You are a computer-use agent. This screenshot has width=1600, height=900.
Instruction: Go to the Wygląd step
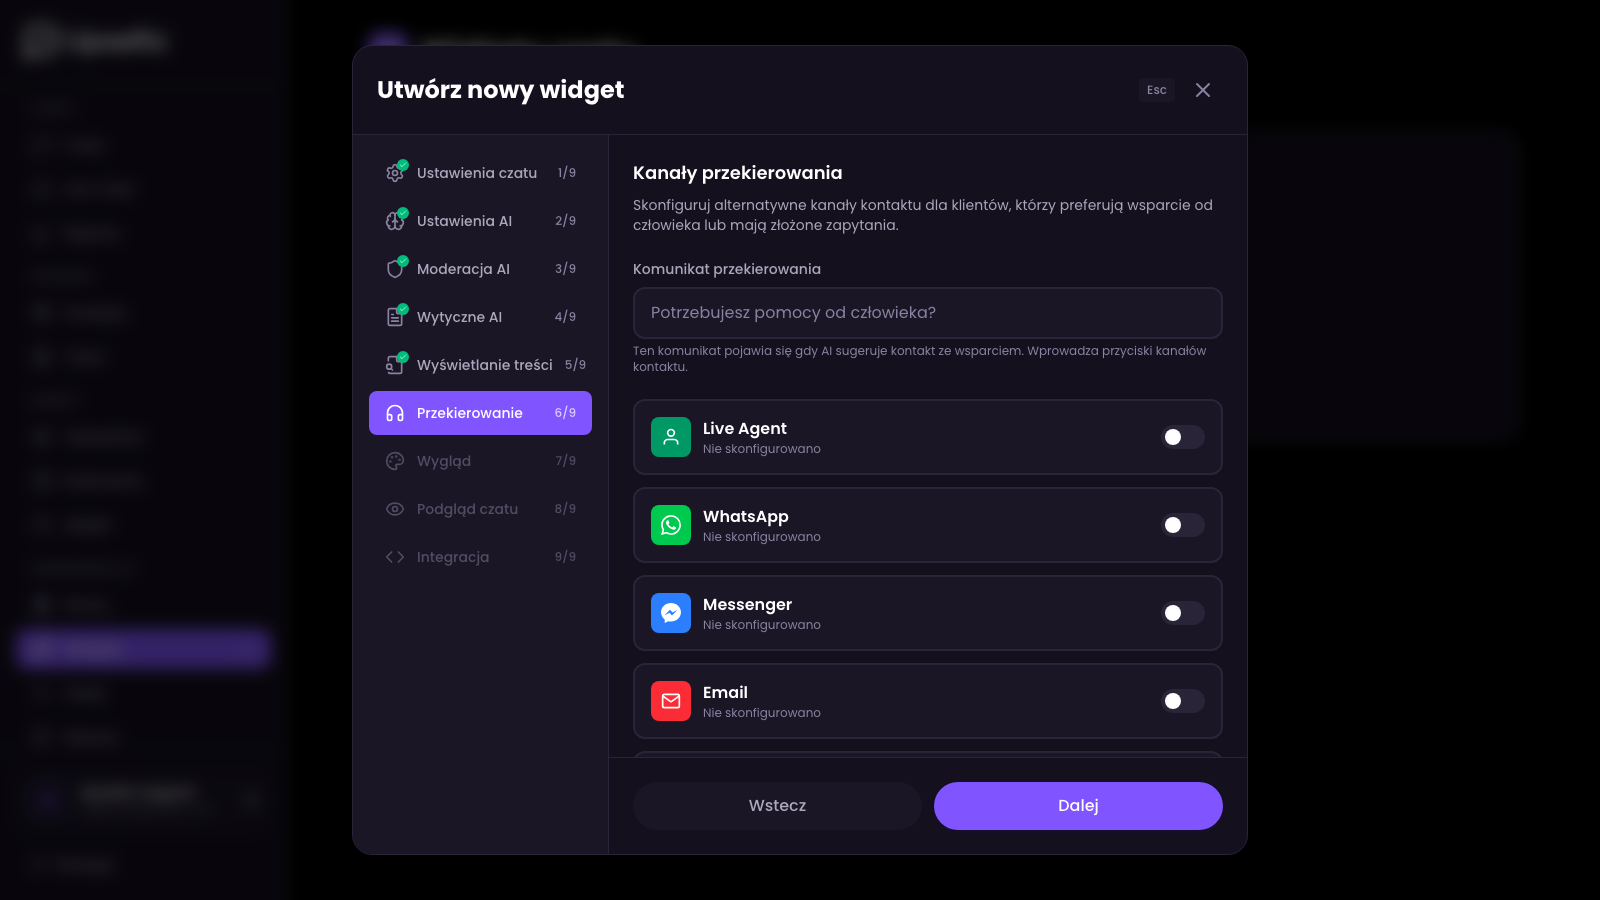coord(481,461)
